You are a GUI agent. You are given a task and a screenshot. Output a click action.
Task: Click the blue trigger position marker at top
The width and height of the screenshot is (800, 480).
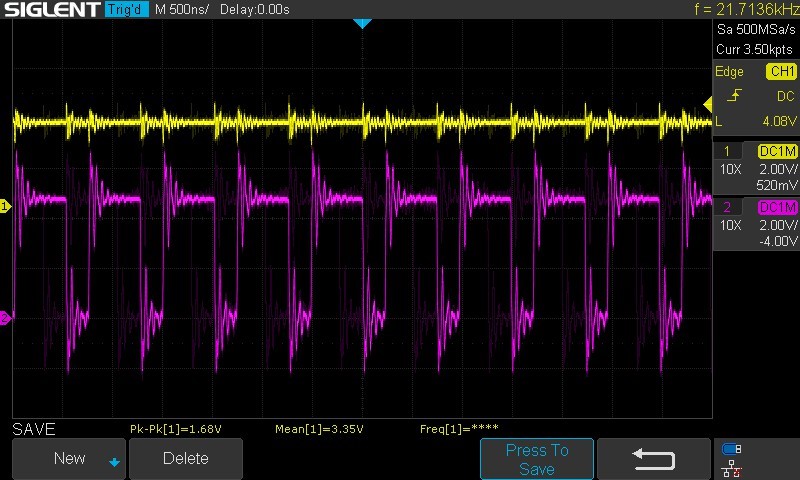click(362, 23)
